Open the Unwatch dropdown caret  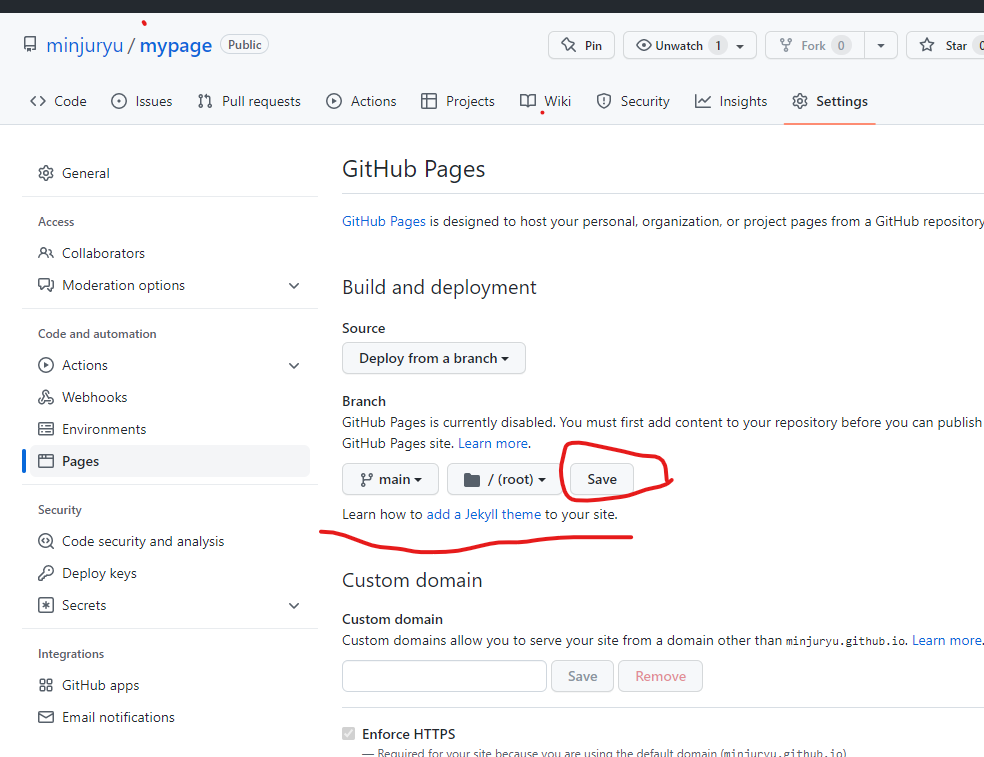pos(741,46)
